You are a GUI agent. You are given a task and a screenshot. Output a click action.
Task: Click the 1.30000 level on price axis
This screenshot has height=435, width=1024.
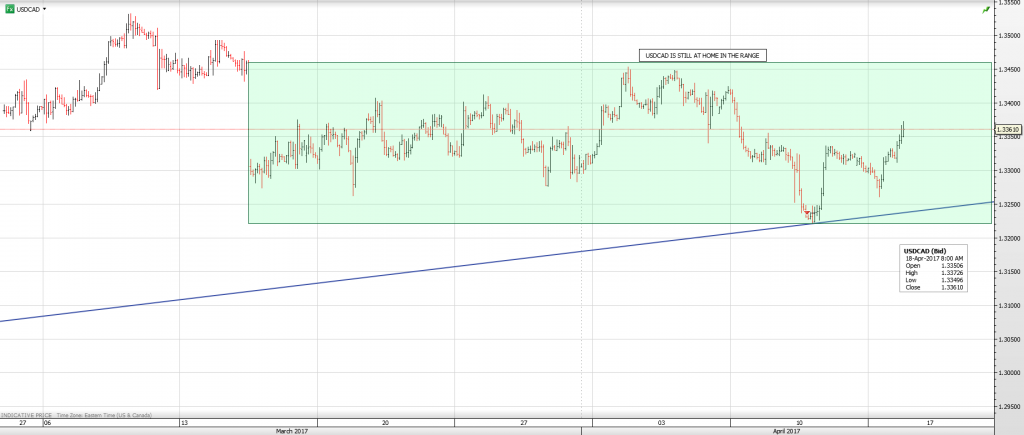coord(1008,372)
